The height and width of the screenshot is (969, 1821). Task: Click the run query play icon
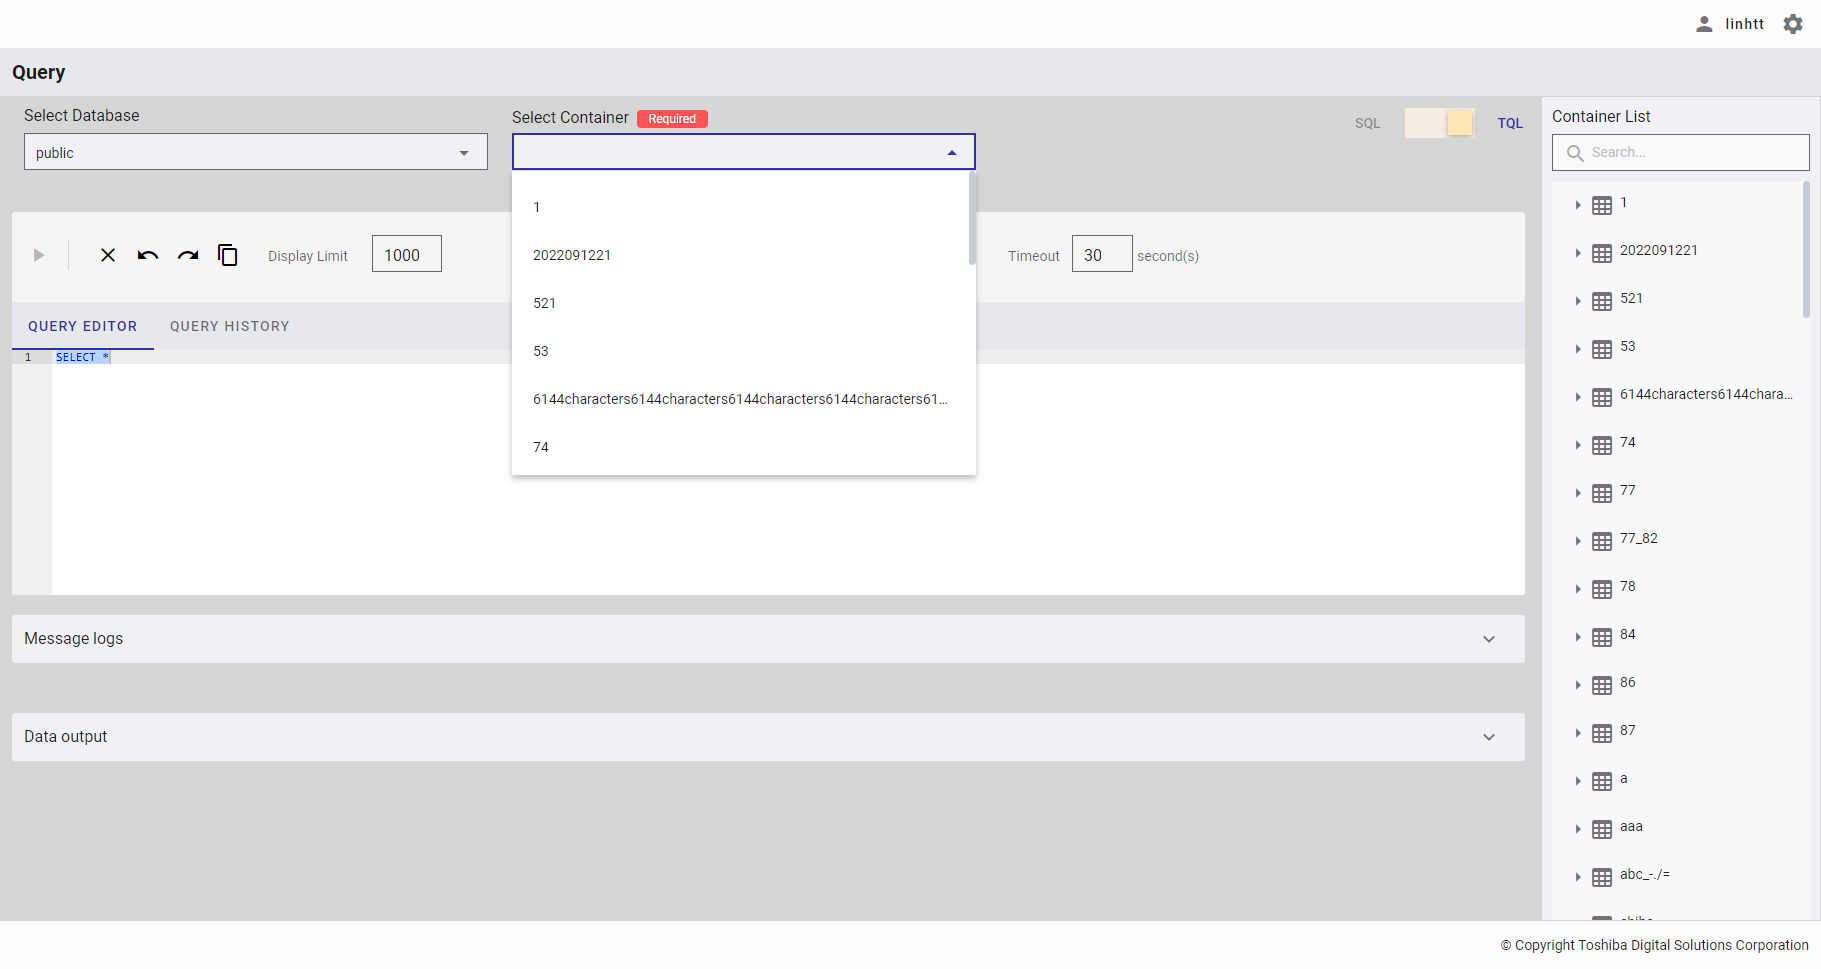[39, 256]
